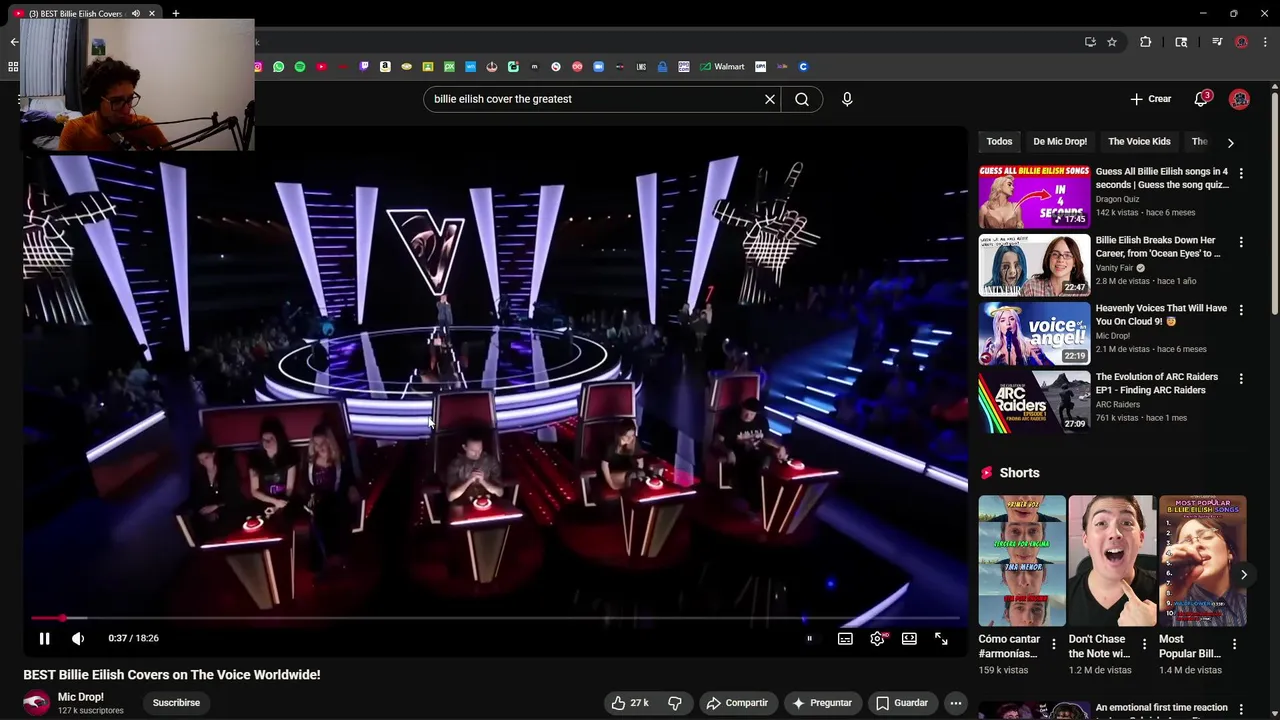Click the Shorts section heading

point(1019,473)
